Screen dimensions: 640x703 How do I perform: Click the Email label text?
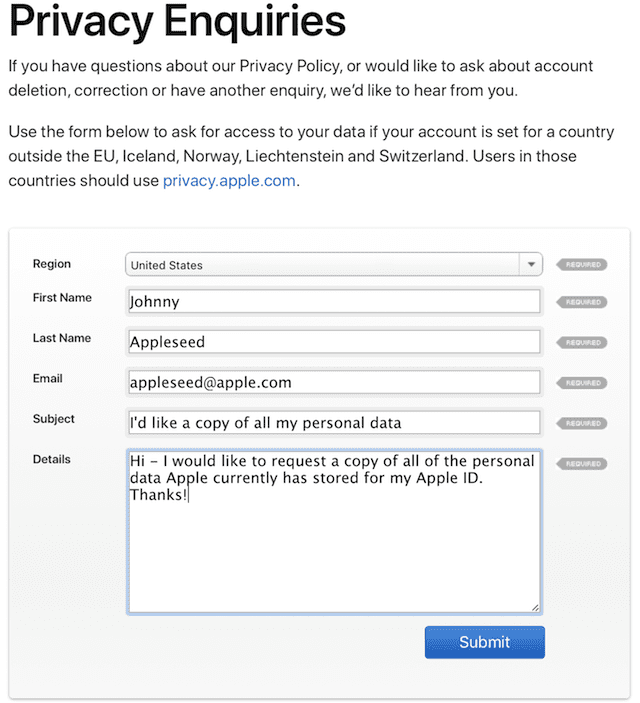[48, 379]
